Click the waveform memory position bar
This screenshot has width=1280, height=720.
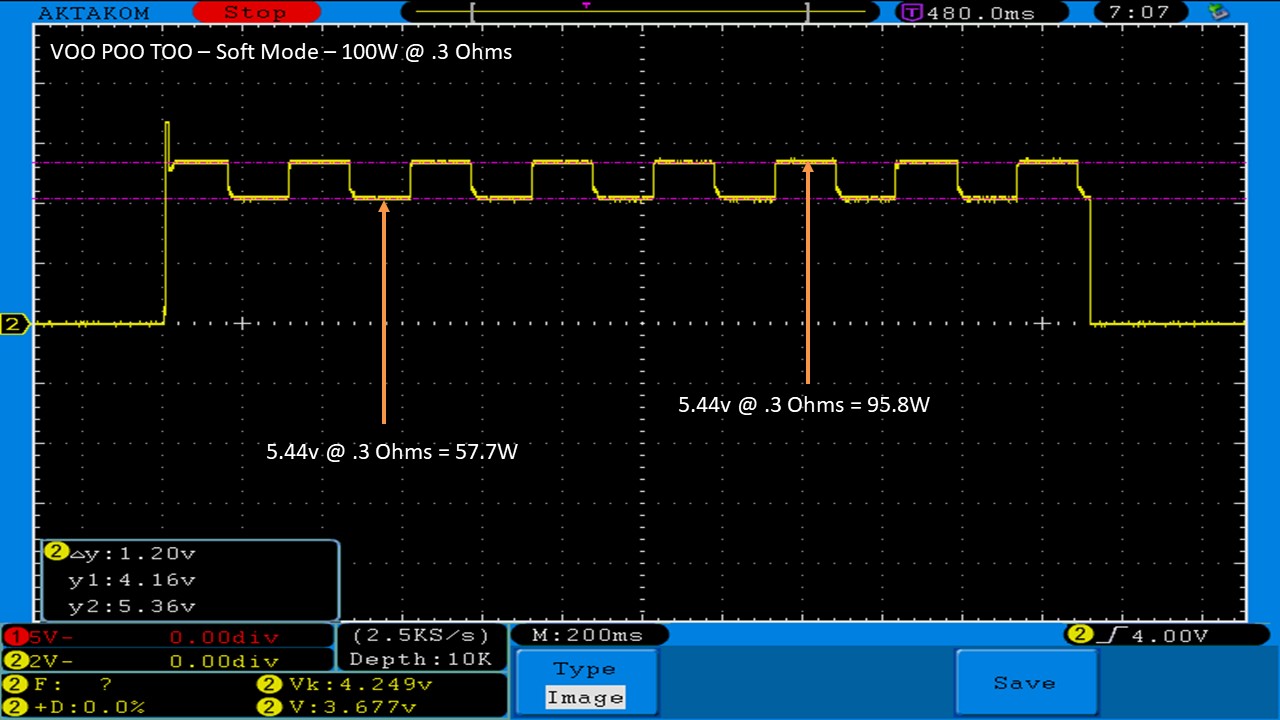click(640, 14)
